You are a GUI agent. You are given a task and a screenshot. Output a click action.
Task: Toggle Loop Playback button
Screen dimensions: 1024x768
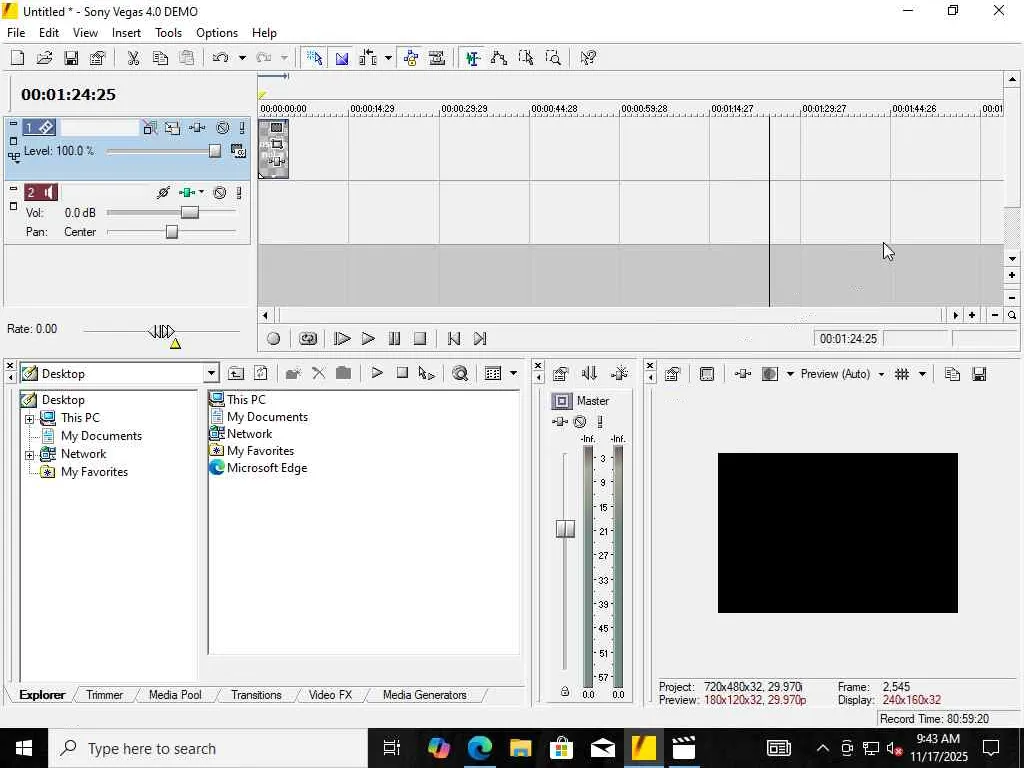point(308,338)
